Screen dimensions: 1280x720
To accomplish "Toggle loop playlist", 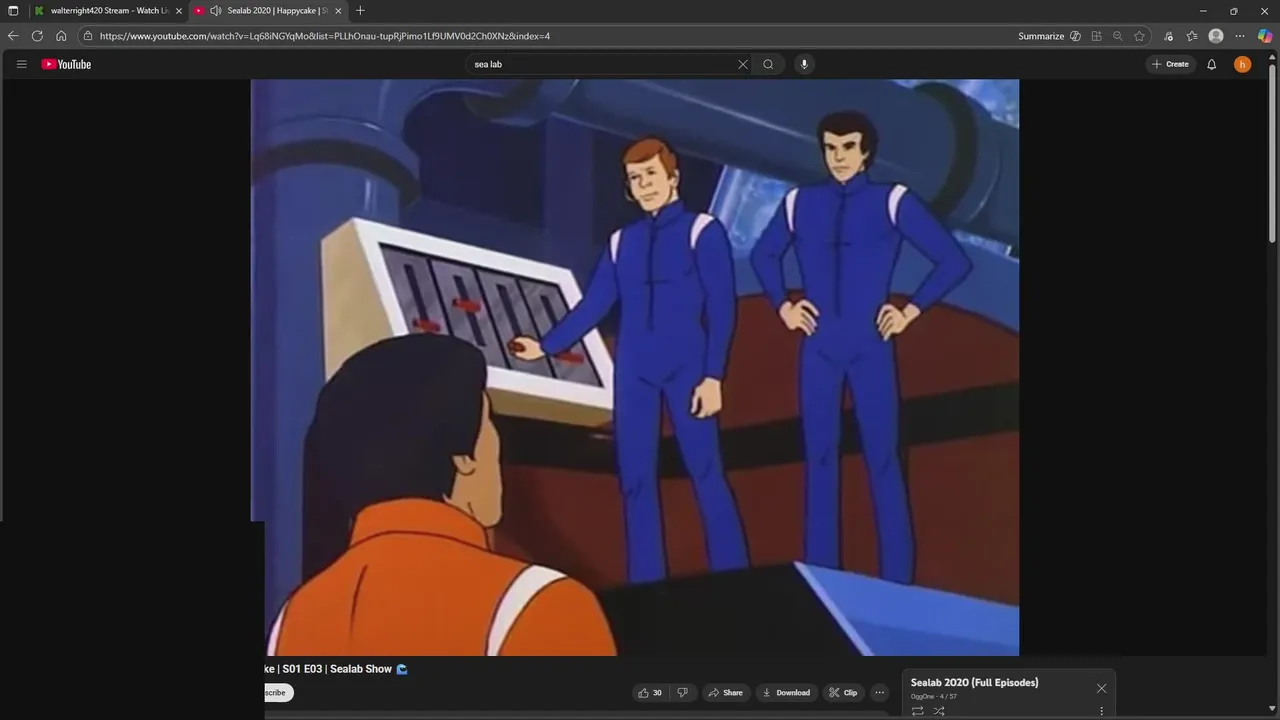I will tap(917, 711).
